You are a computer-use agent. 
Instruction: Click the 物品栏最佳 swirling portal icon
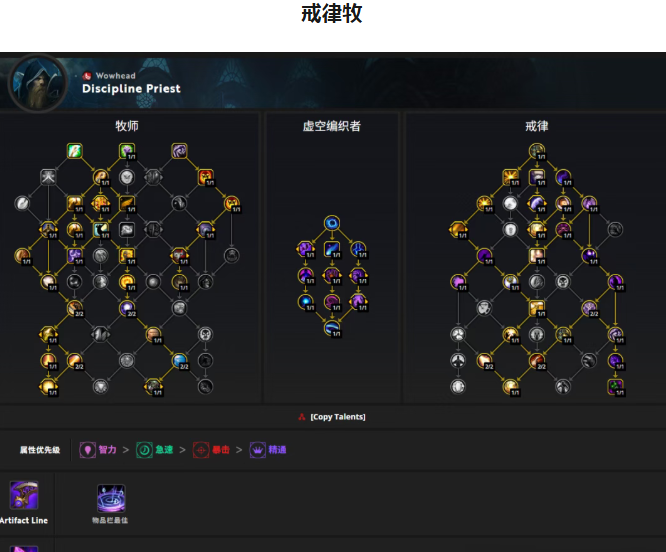point(111,498)
